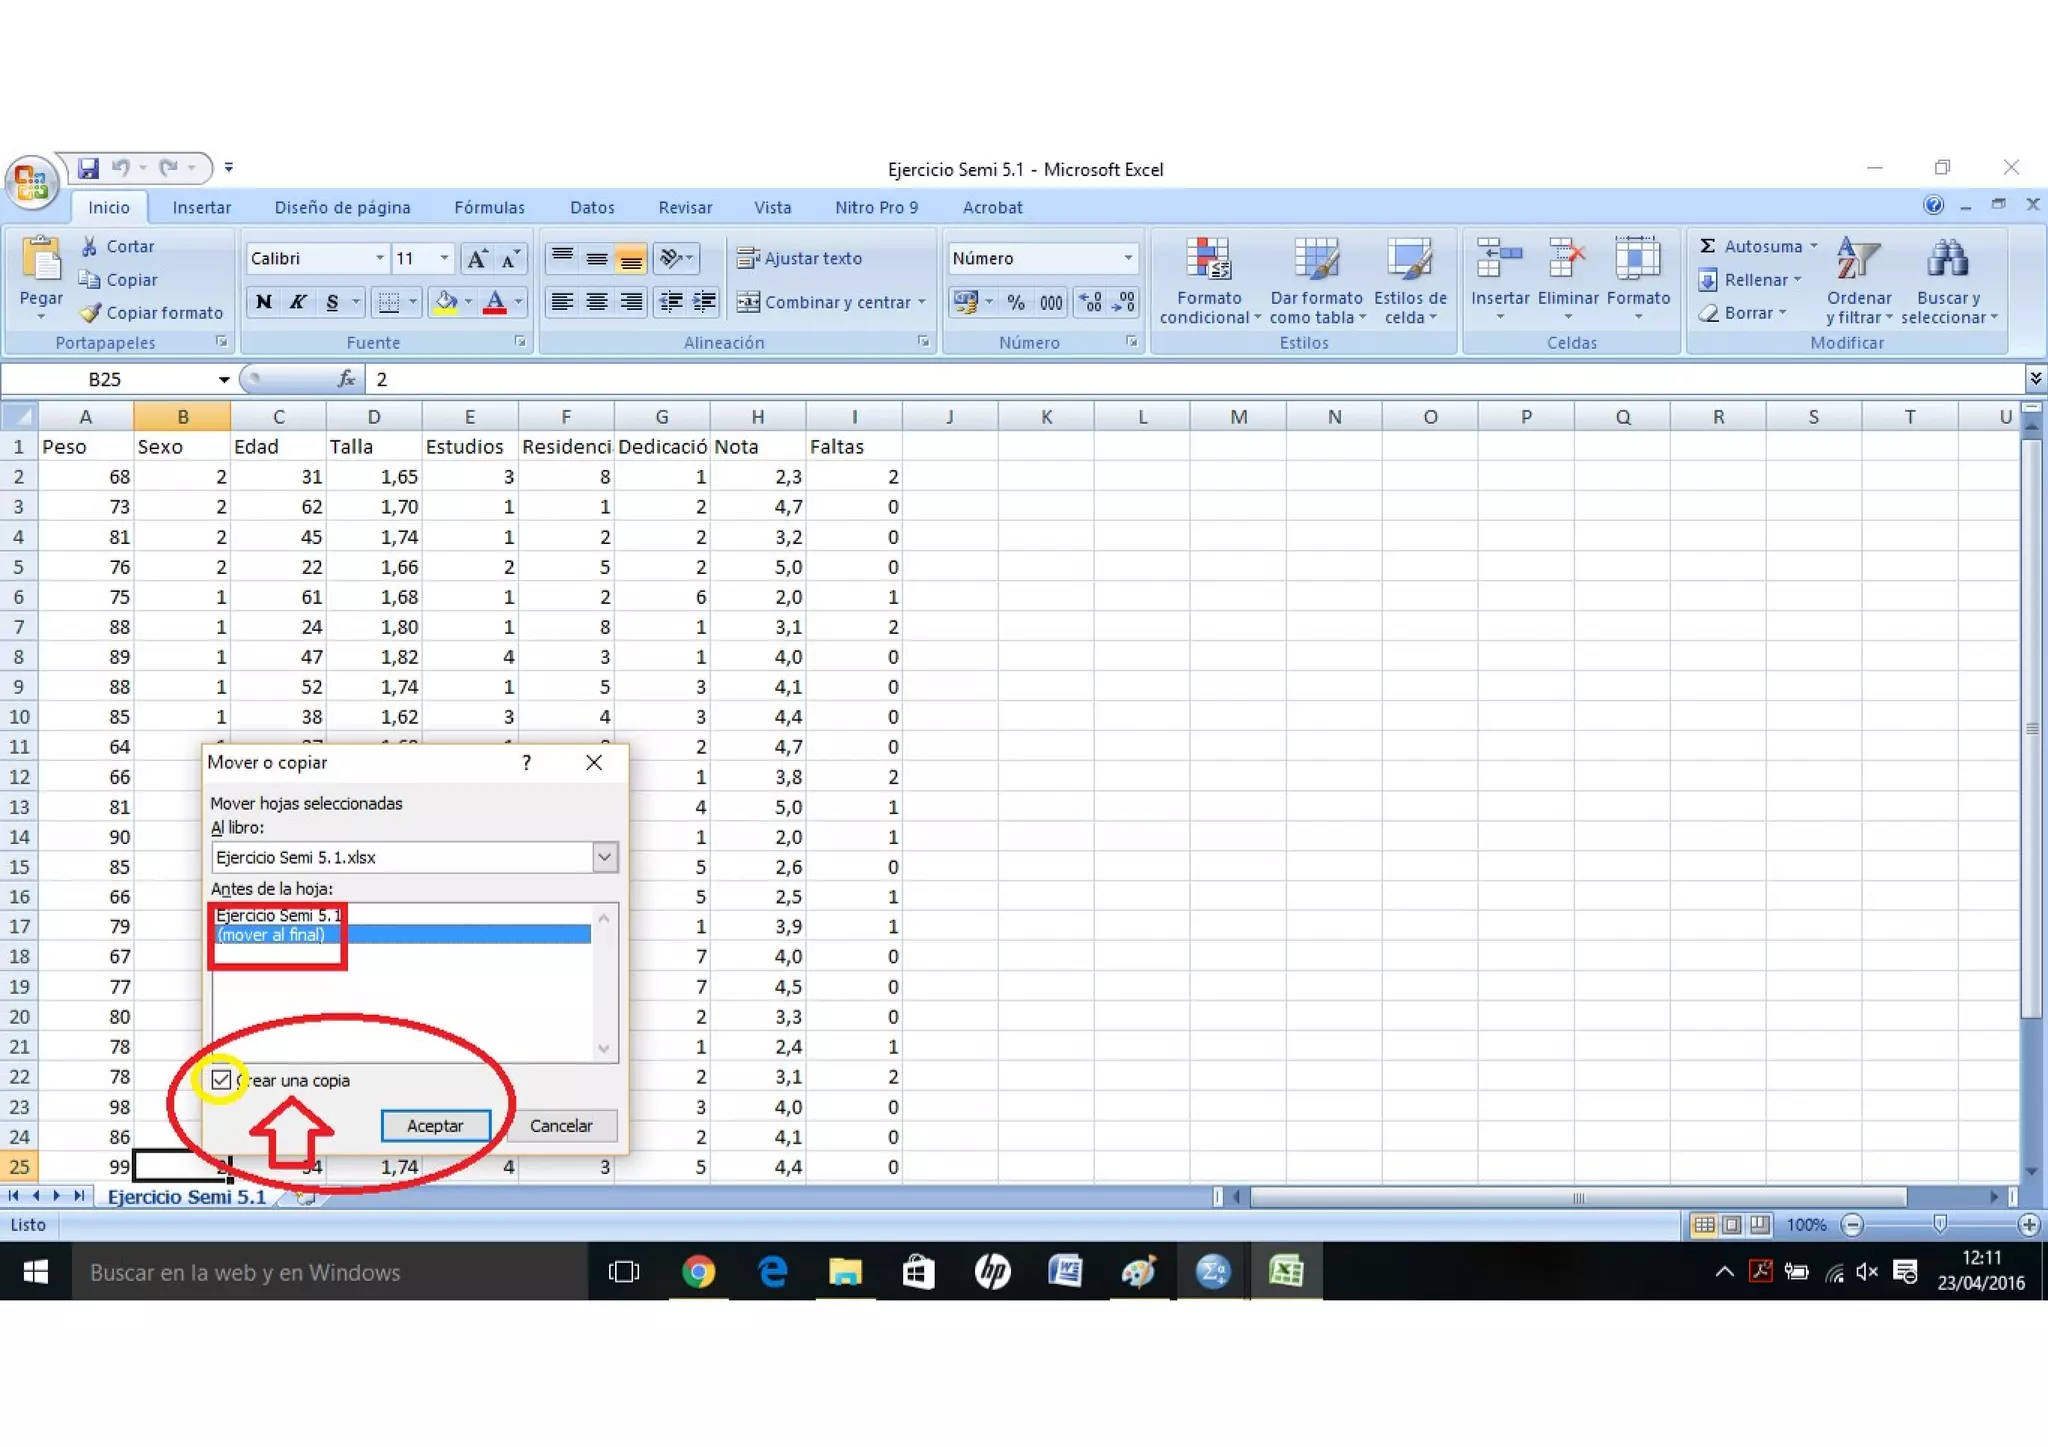Click the Undo icon in quick access toolbar
Viewport: 2048px width, 1447px height.
[121, 168]
